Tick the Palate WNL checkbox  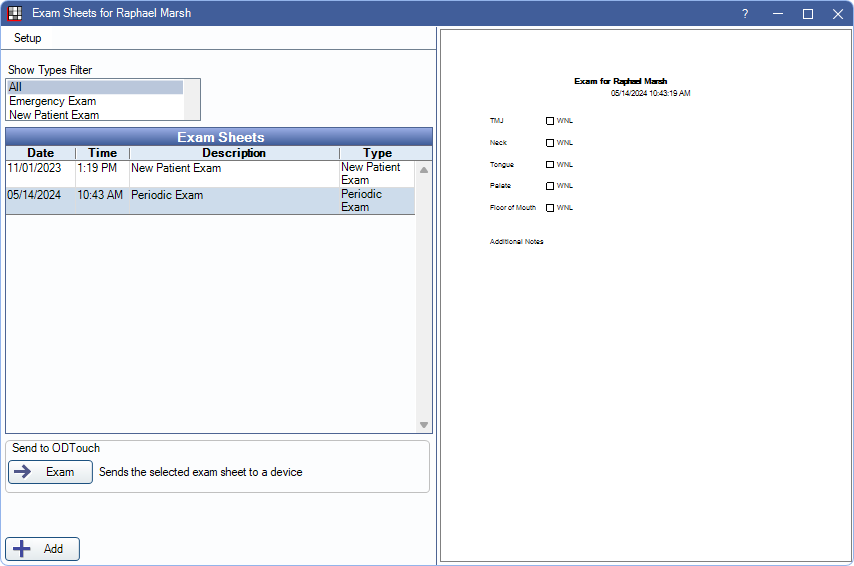(549, 186)
